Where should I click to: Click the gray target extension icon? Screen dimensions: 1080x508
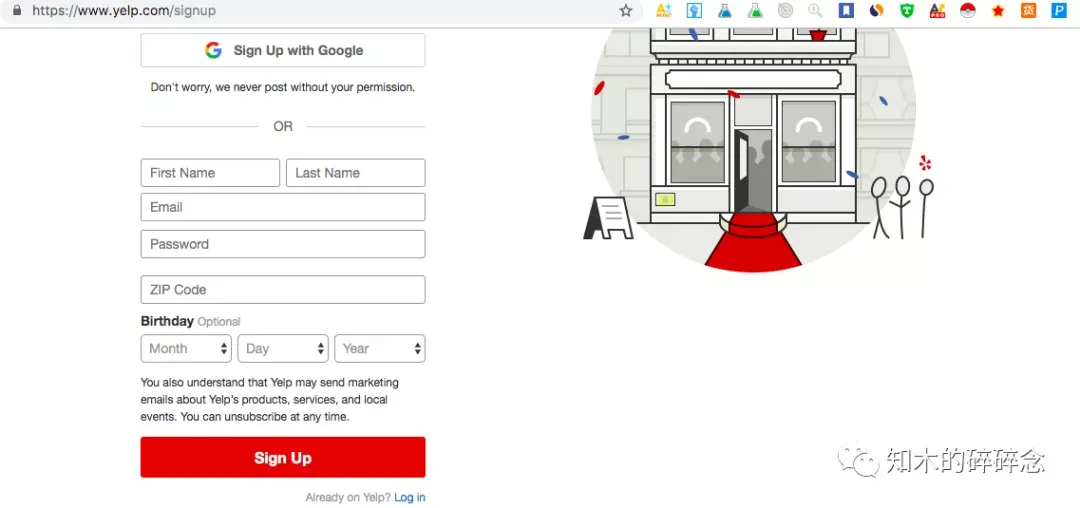click(x=785, y=10)
